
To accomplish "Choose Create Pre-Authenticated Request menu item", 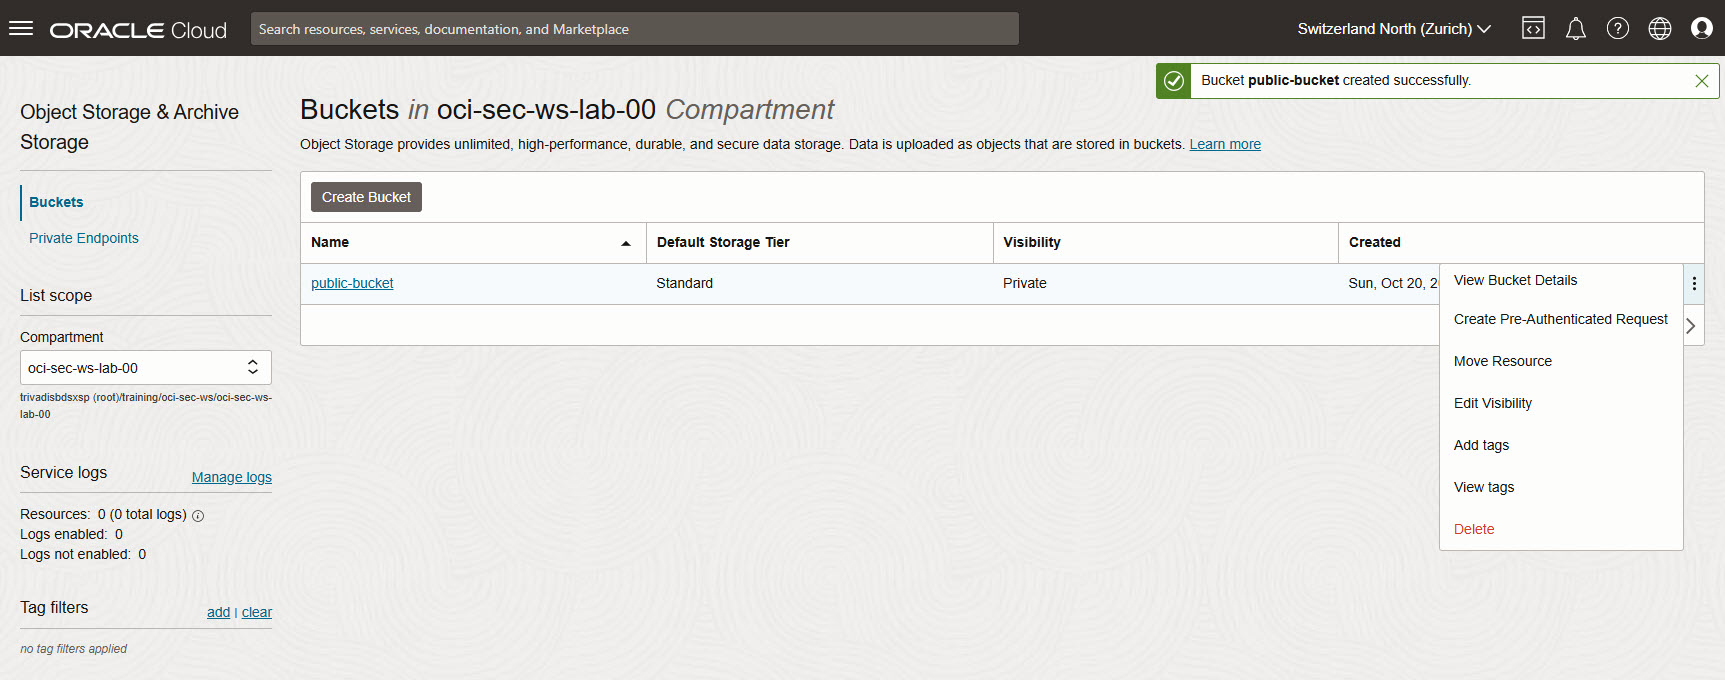I will point(1561,319).
